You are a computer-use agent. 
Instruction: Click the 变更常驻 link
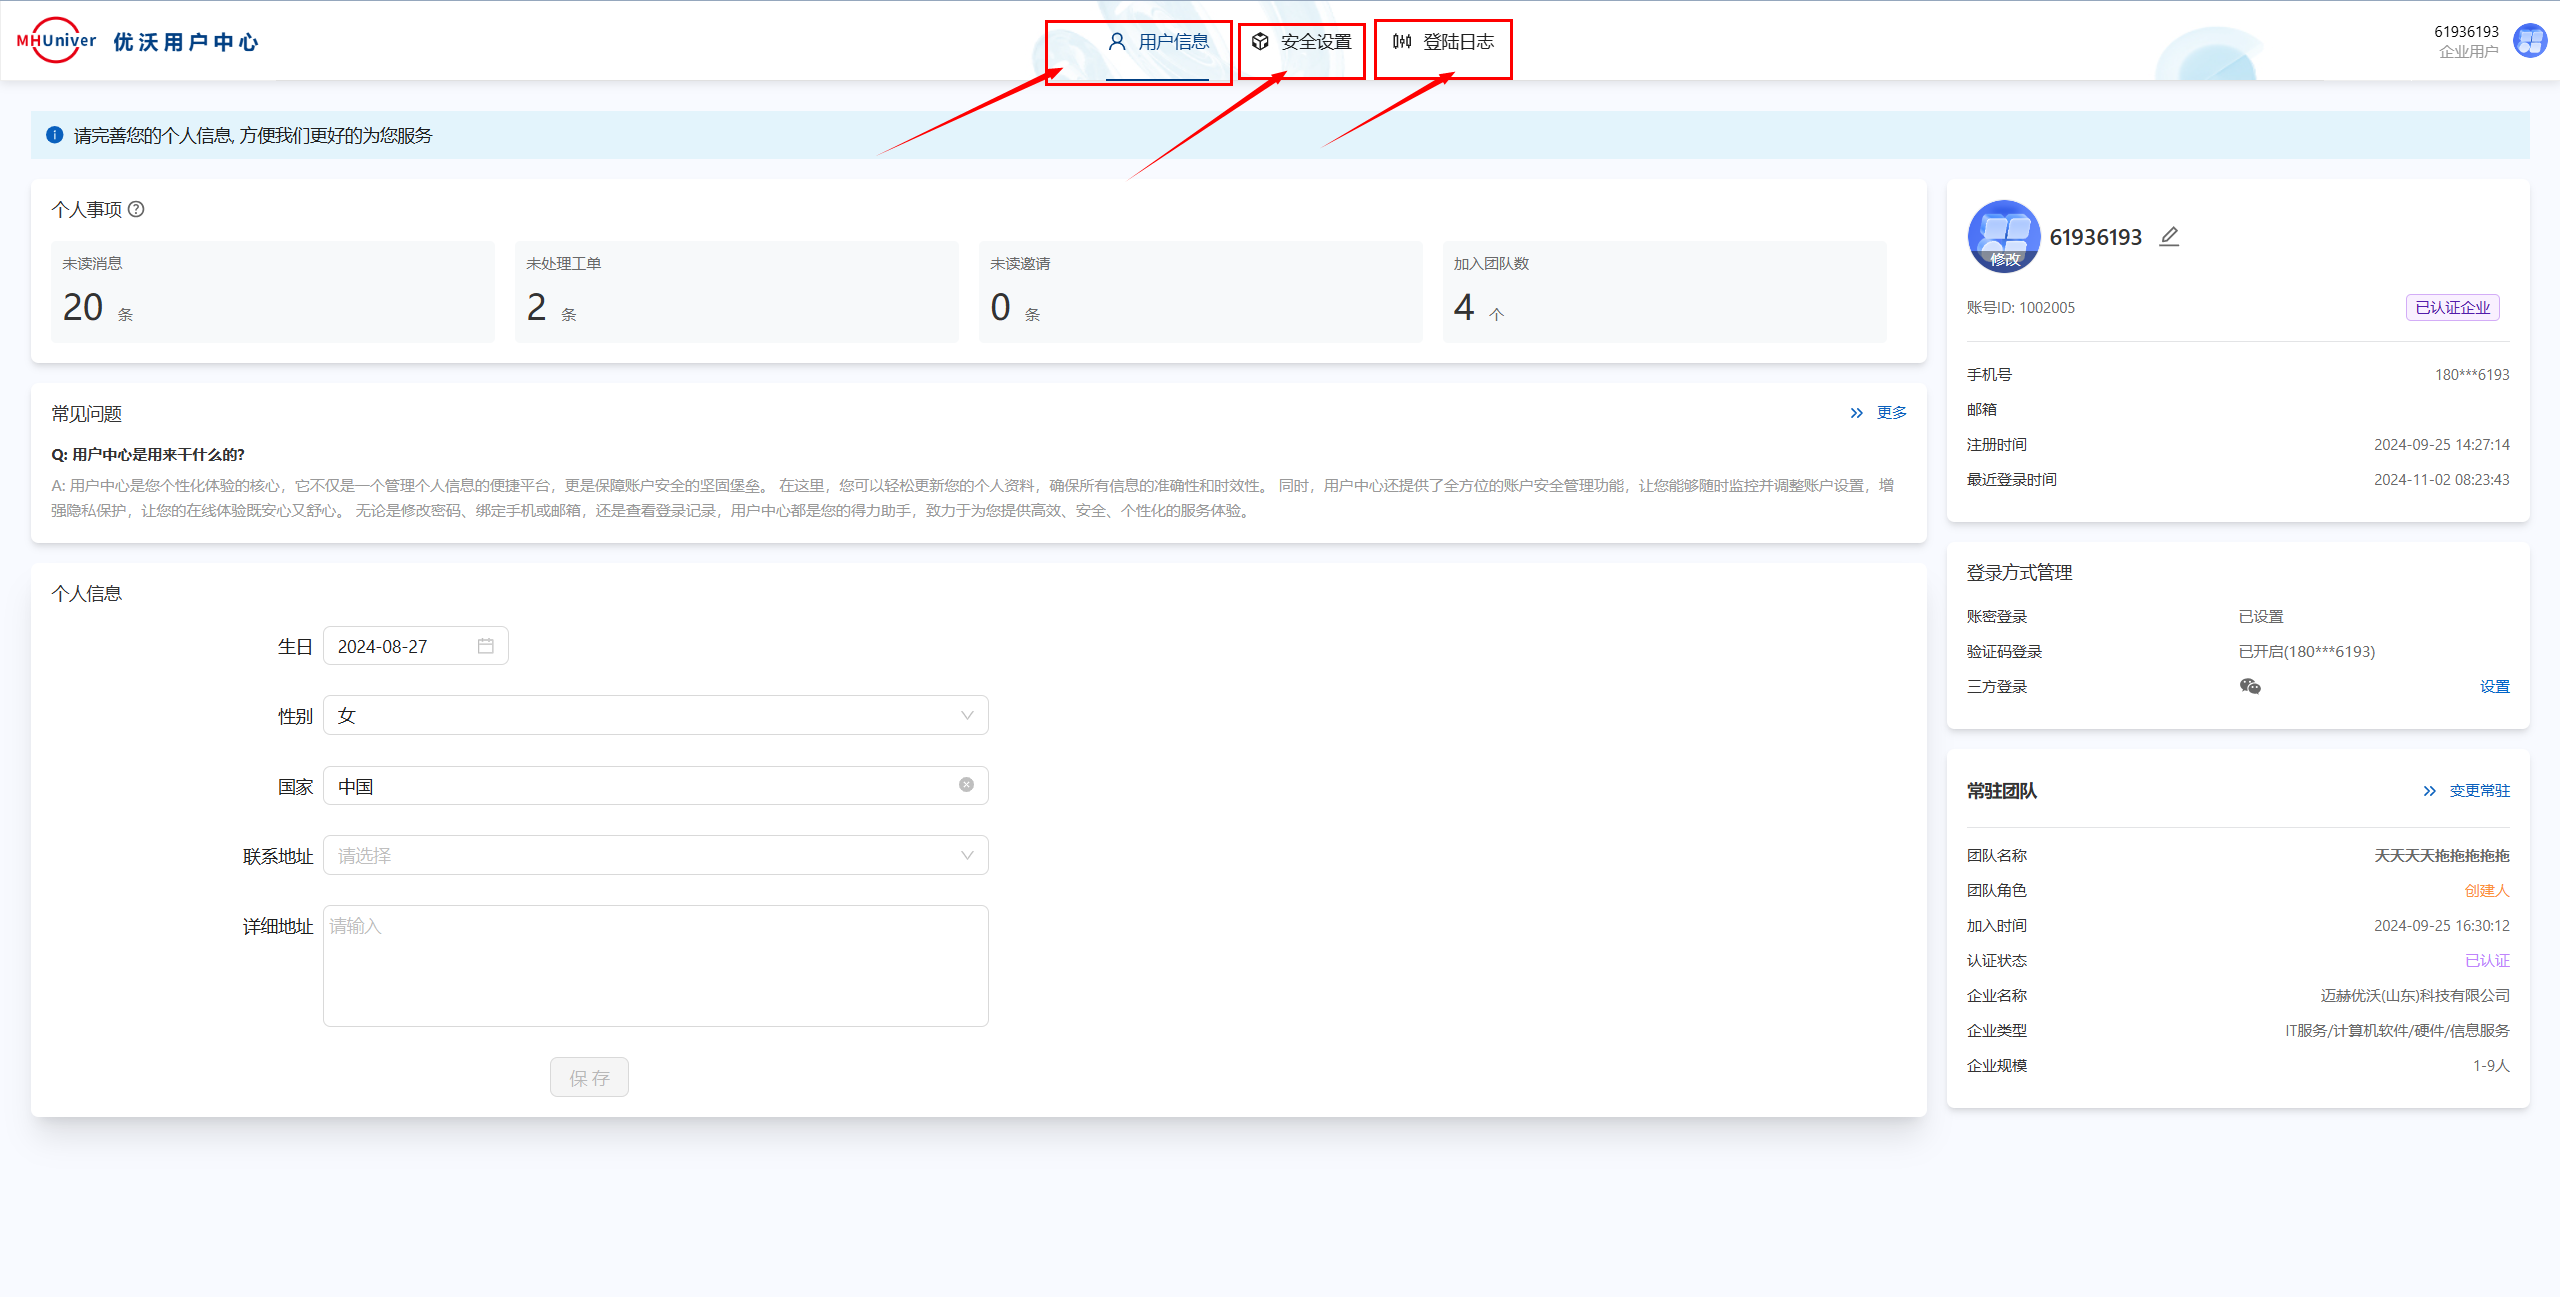[x=2478, y=791]
